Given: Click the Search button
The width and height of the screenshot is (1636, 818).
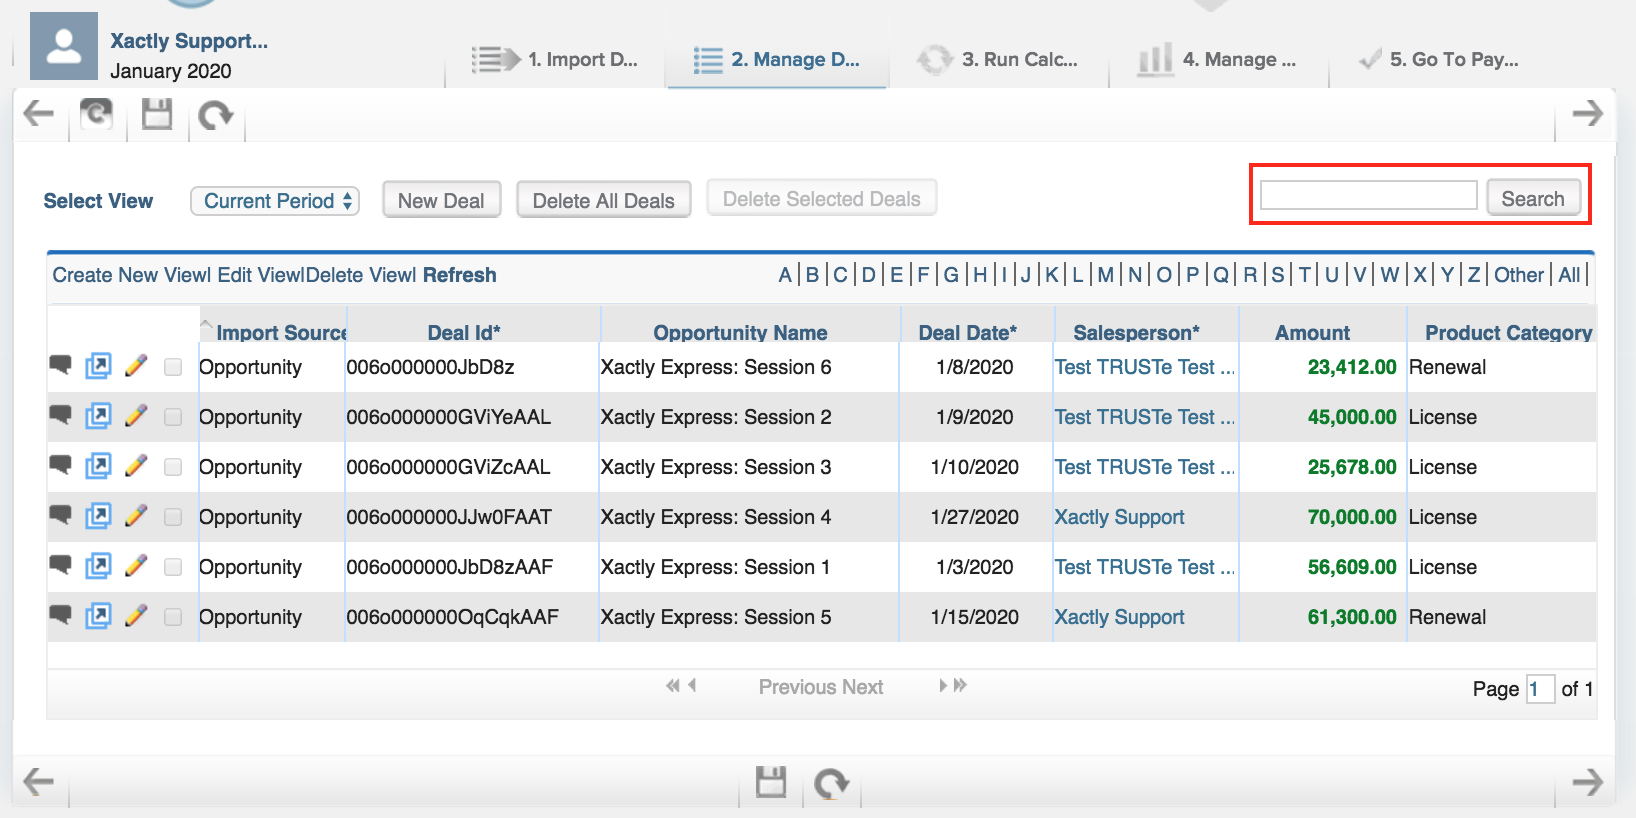Looking at the screenshot, I should point(1533,198).
